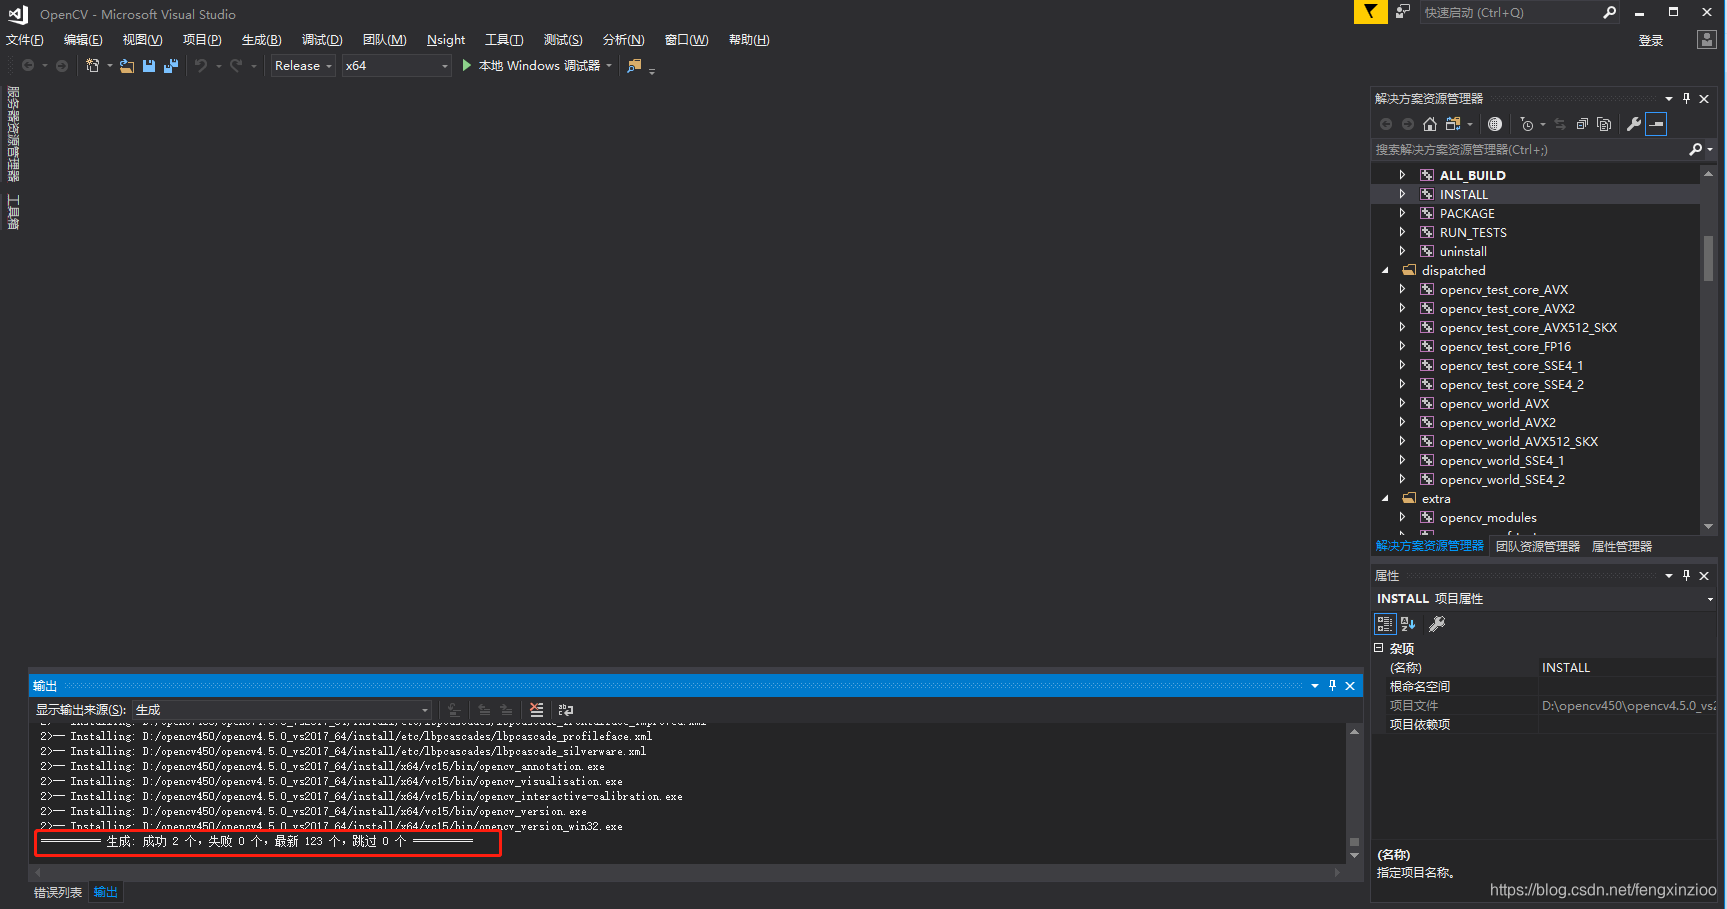This screenshot has height=909, width=1727.
Task: Expand the ALL_BUILD project node
Action: (1402, 175)
